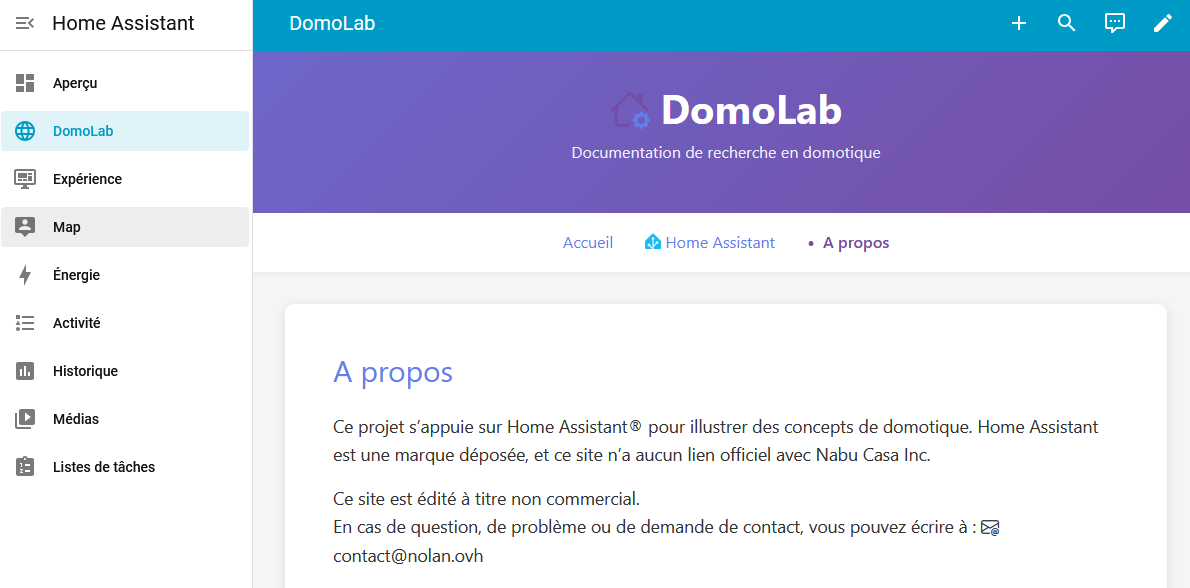Open the Home Assistant navigation link
1190x588 pixels.
click(710, 242)
